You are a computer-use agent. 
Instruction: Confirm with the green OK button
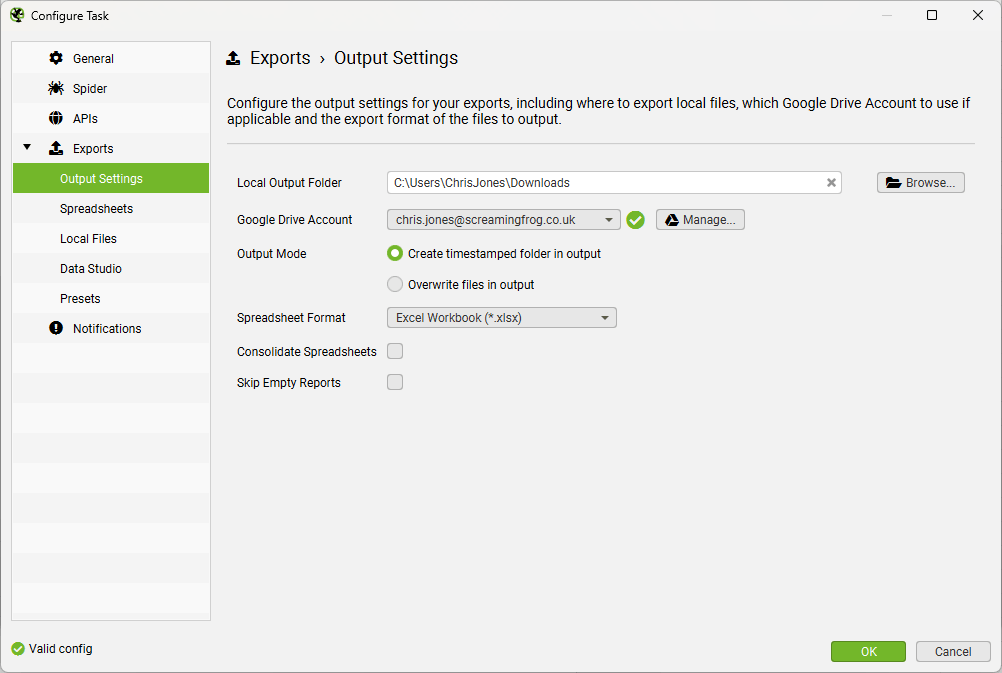(868, 651)
